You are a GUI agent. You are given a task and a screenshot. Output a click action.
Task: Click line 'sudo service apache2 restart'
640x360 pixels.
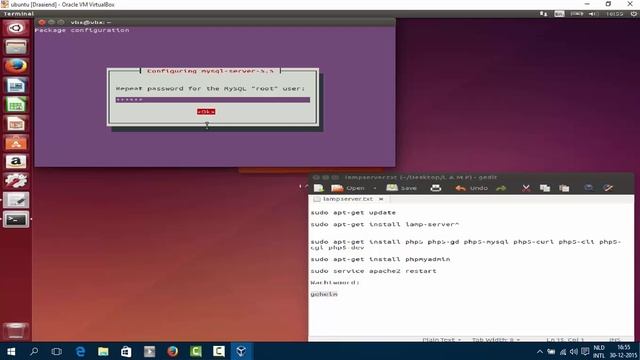click(373, 271)
